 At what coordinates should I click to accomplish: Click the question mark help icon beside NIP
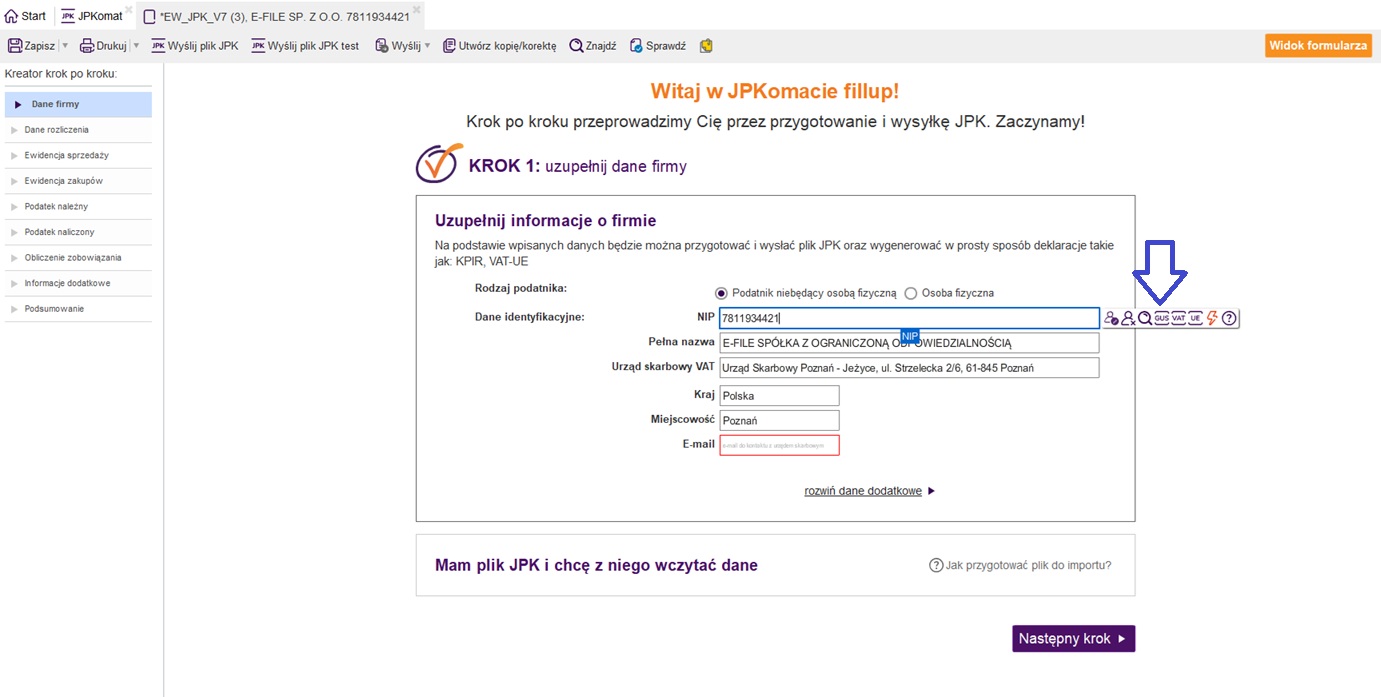coord(1229,318)
